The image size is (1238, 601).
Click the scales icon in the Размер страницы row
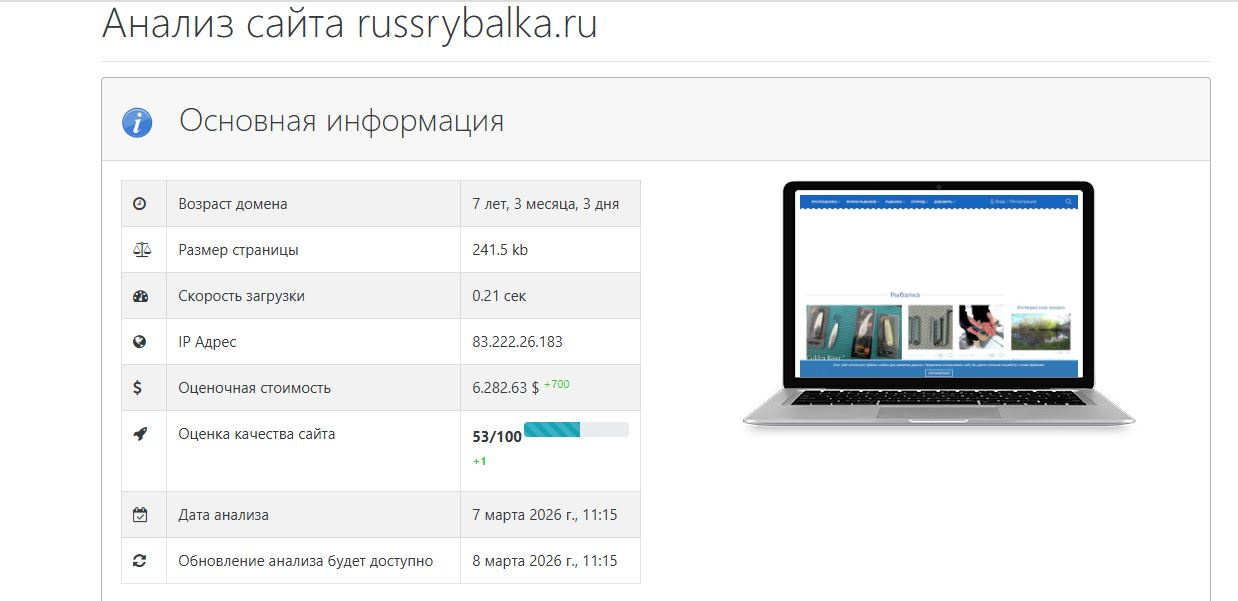[x=141, y=250]
